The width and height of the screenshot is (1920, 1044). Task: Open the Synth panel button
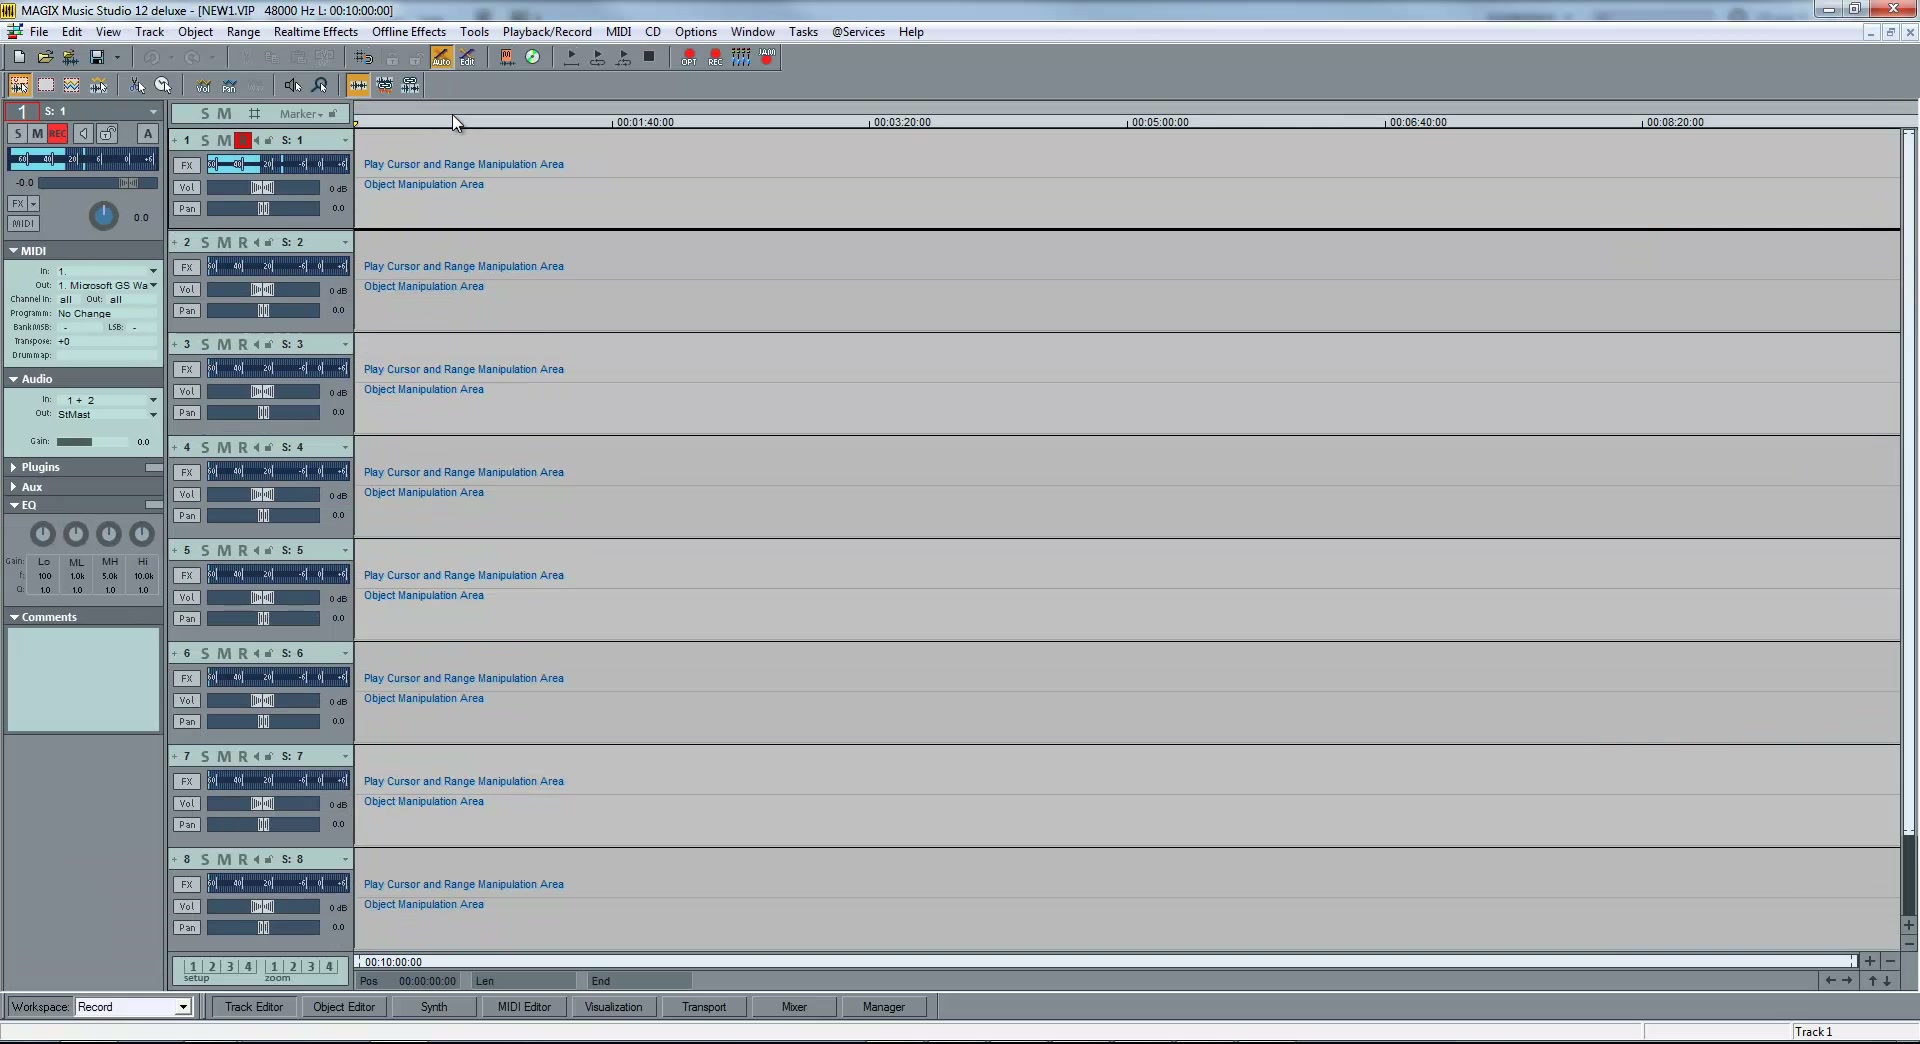pos(434,1007)
